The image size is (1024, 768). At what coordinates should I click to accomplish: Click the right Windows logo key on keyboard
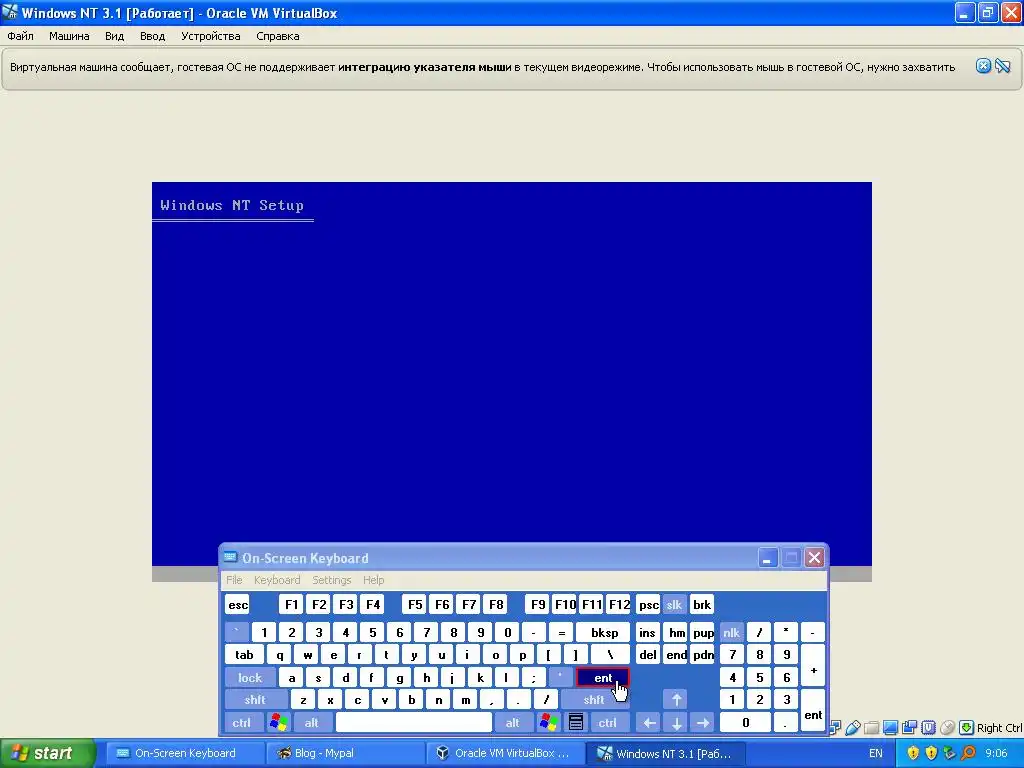549,722
